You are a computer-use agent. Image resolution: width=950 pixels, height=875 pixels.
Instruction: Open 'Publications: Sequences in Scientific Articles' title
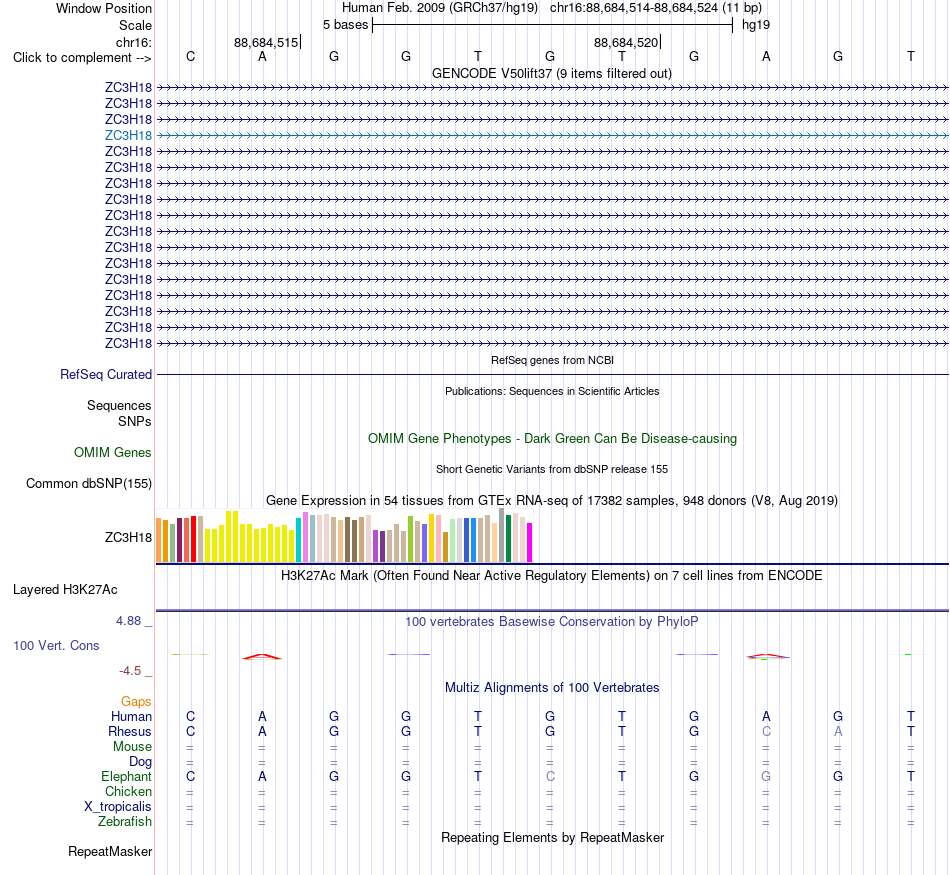552,391
